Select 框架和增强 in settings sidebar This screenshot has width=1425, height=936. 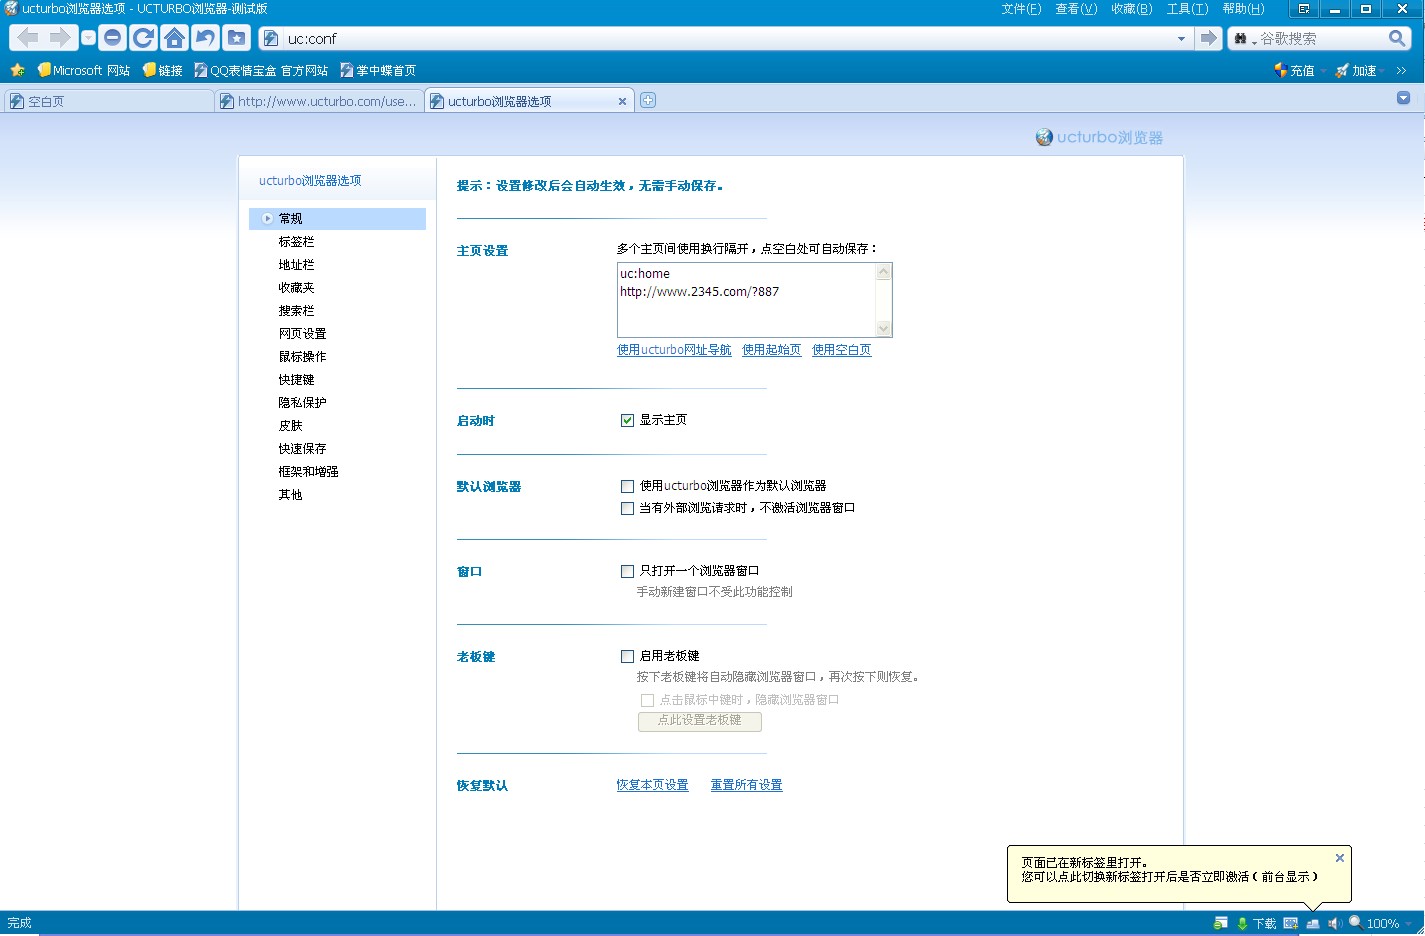308,471
